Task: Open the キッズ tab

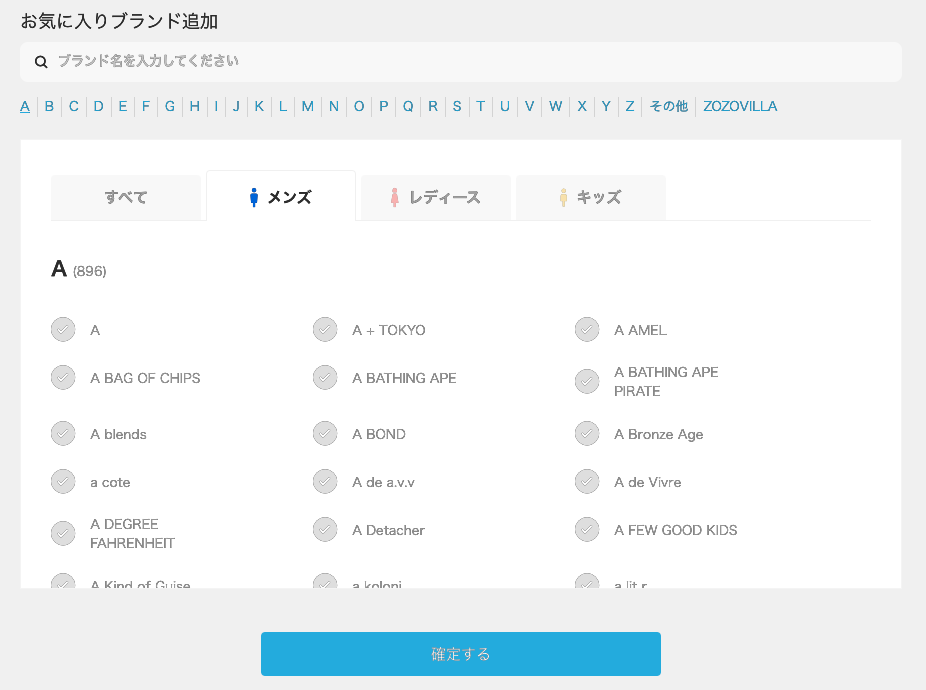Action: tap(591, 197)
